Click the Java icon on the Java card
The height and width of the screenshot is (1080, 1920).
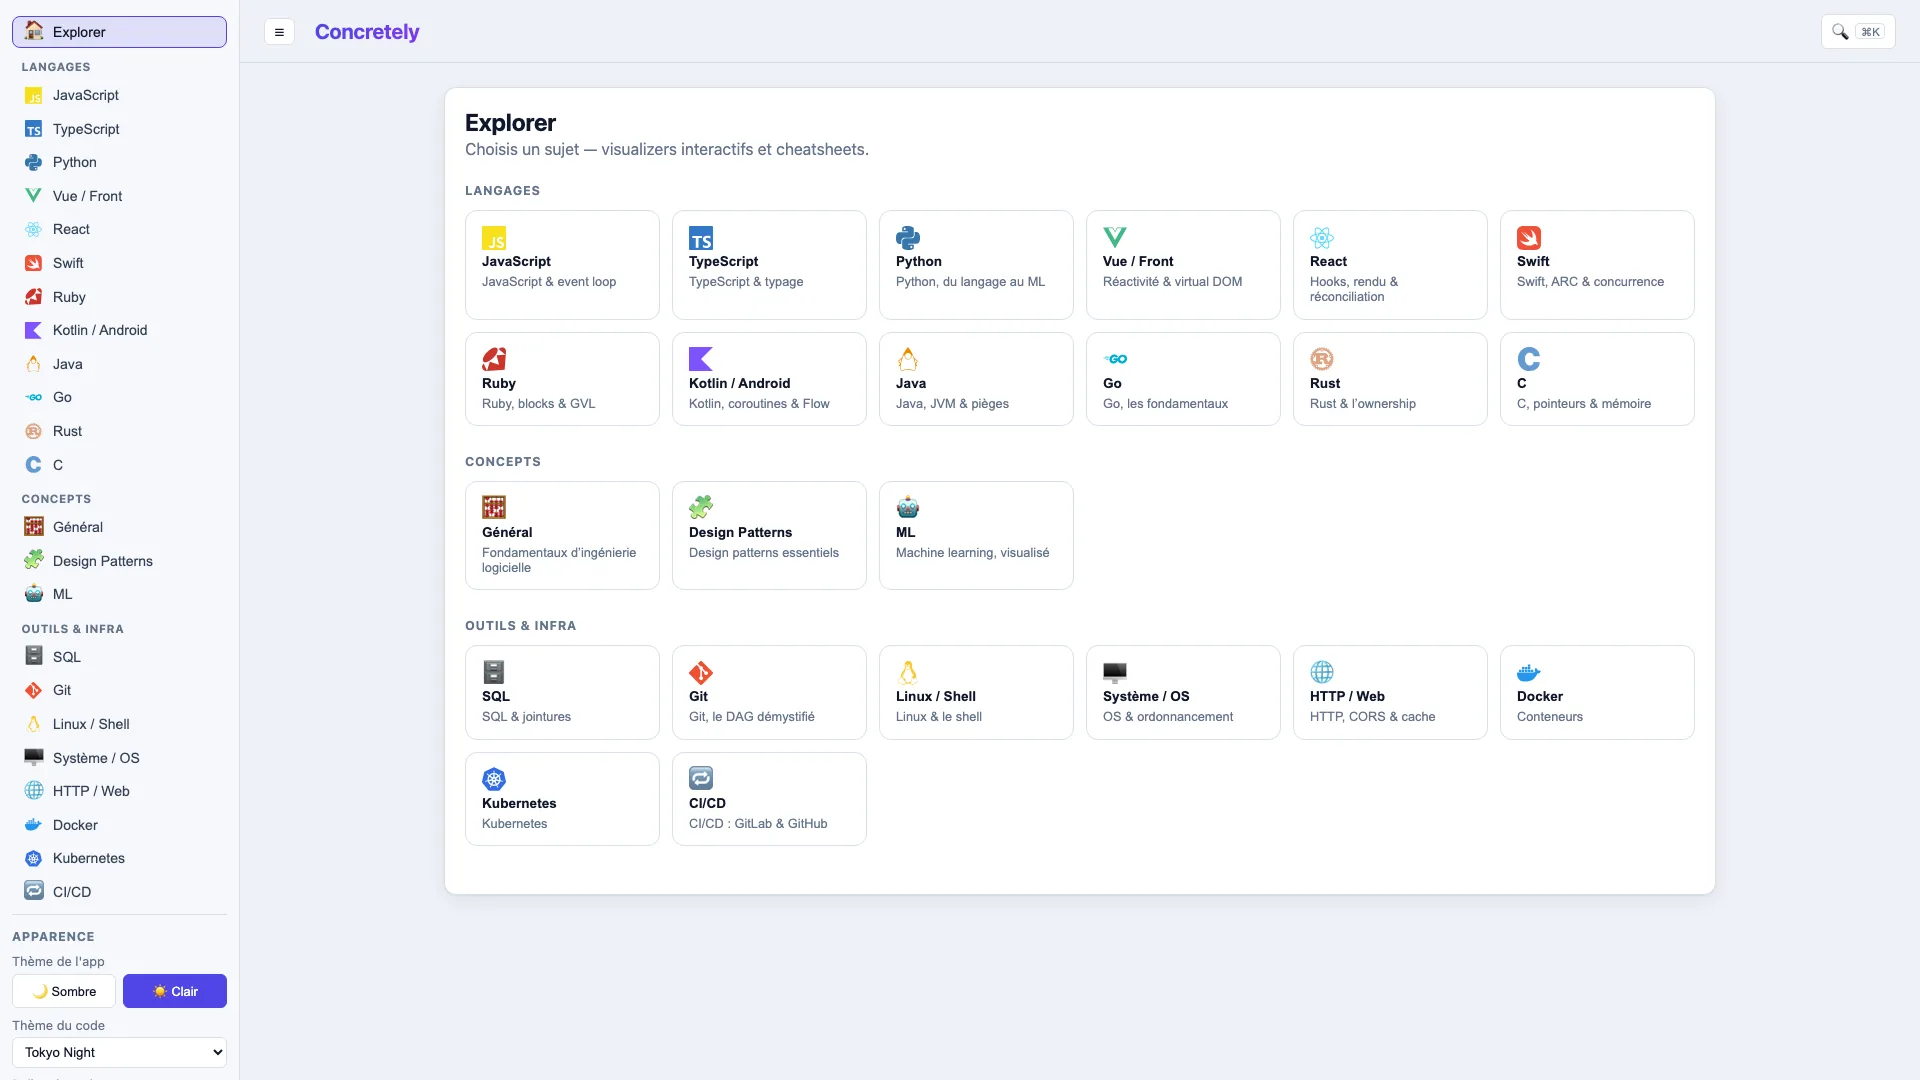coord(908,359)
